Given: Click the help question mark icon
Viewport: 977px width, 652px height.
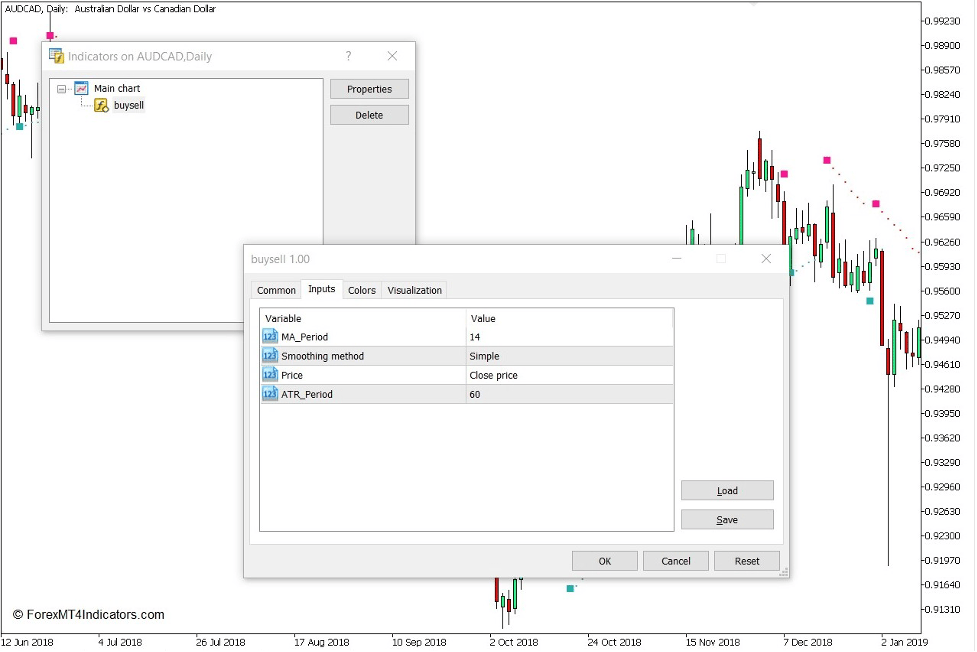Looking at the screenshot, I should [347, 56].
